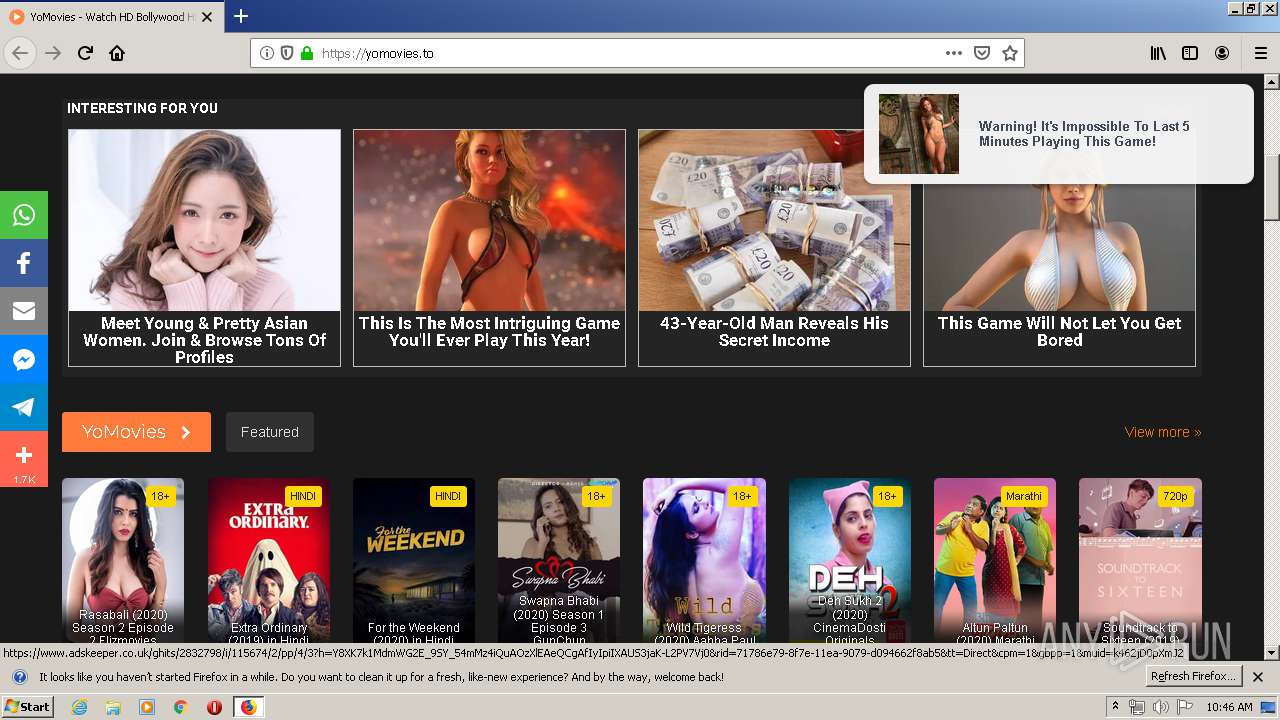Image resolution: width=1280 pixels, height=720 pixels.
Task: Launch Internet Explorer from the taskbar
Action: [80, 707]
